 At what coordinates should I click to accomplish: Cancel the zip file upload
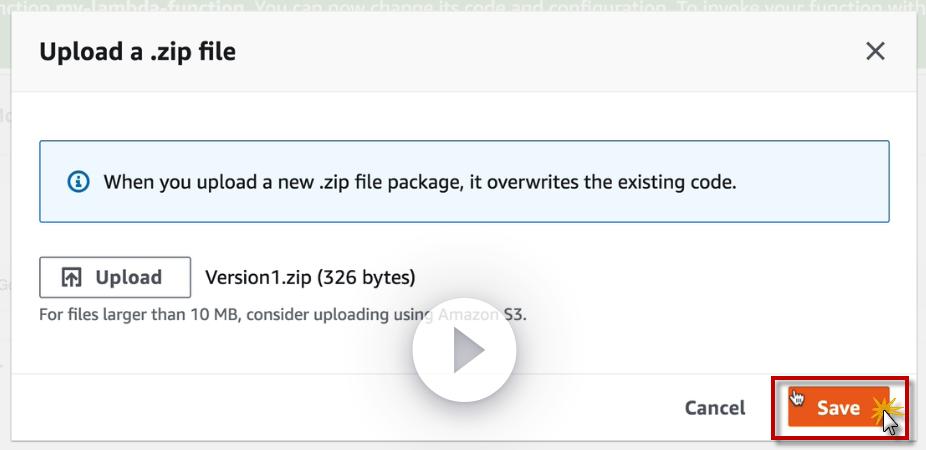pos(714,407)
